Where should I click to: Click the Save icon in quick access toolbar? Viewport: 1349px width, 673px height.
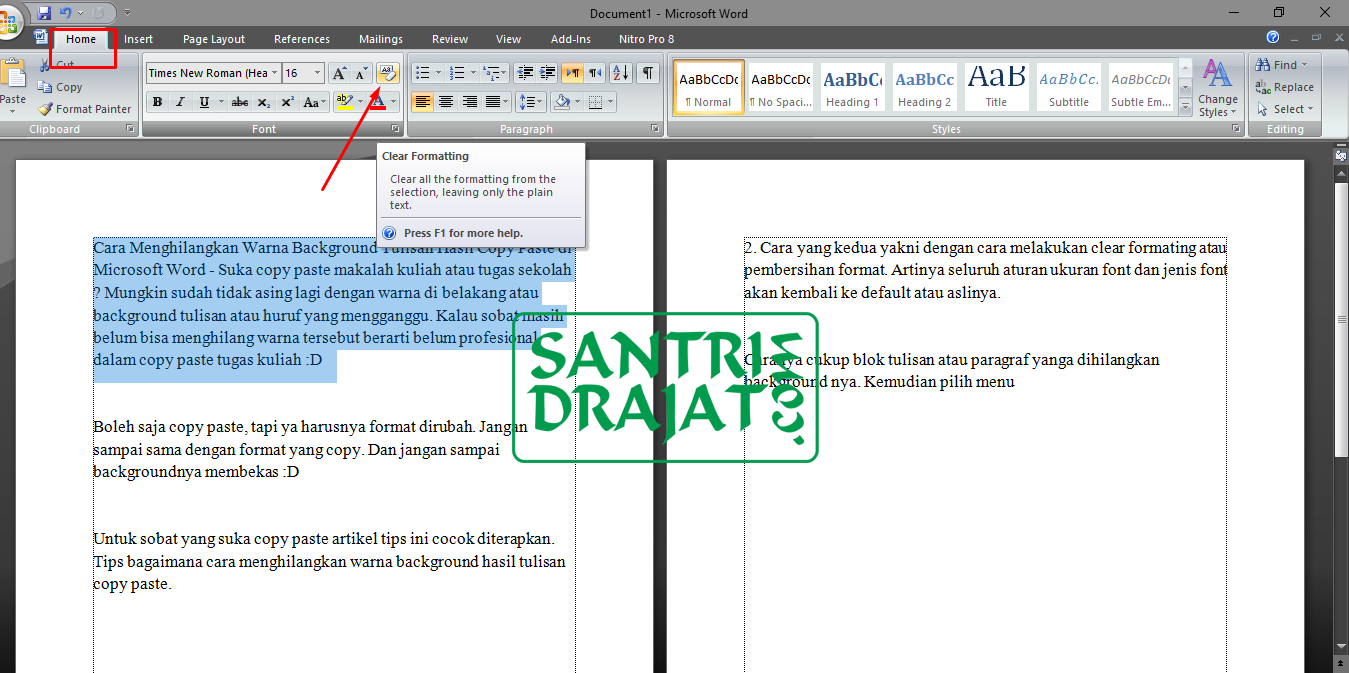pos(44,13)
